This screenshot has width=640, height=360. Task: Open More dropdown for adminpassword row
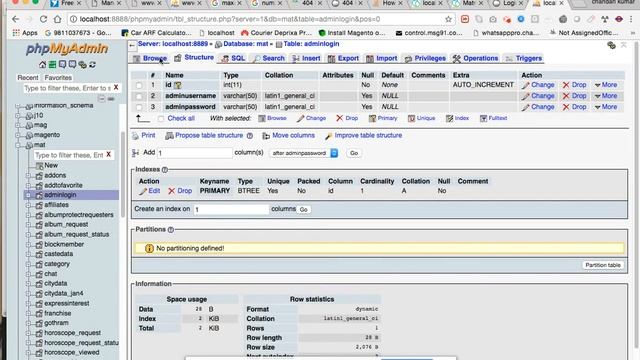(x=606, y=107)
